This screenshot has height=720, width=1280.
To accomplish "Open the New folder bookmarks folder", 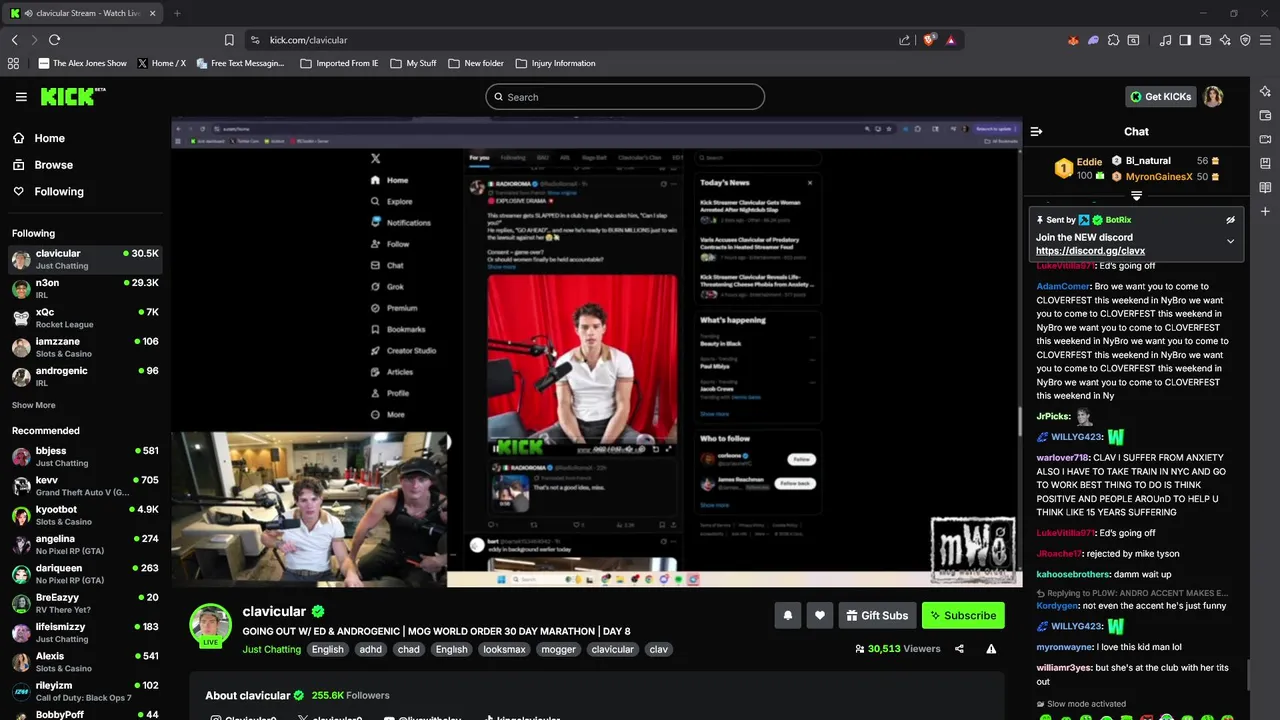I will point(476,63).
